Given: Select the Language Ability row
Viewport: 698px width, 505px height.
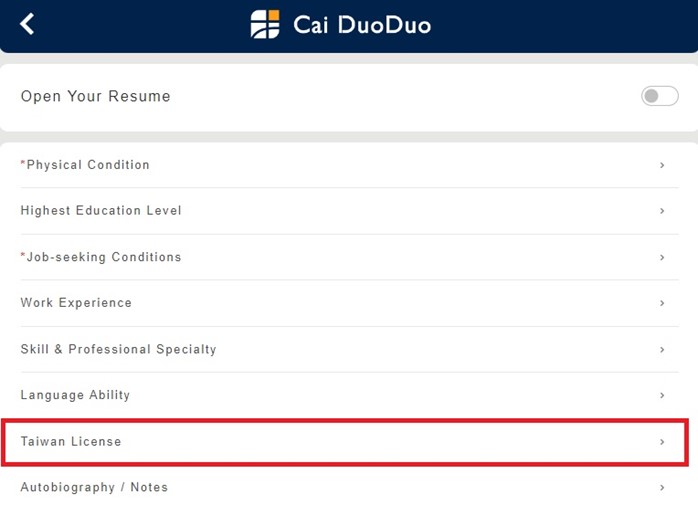Looking at the screenshot, I should [75, 395].
